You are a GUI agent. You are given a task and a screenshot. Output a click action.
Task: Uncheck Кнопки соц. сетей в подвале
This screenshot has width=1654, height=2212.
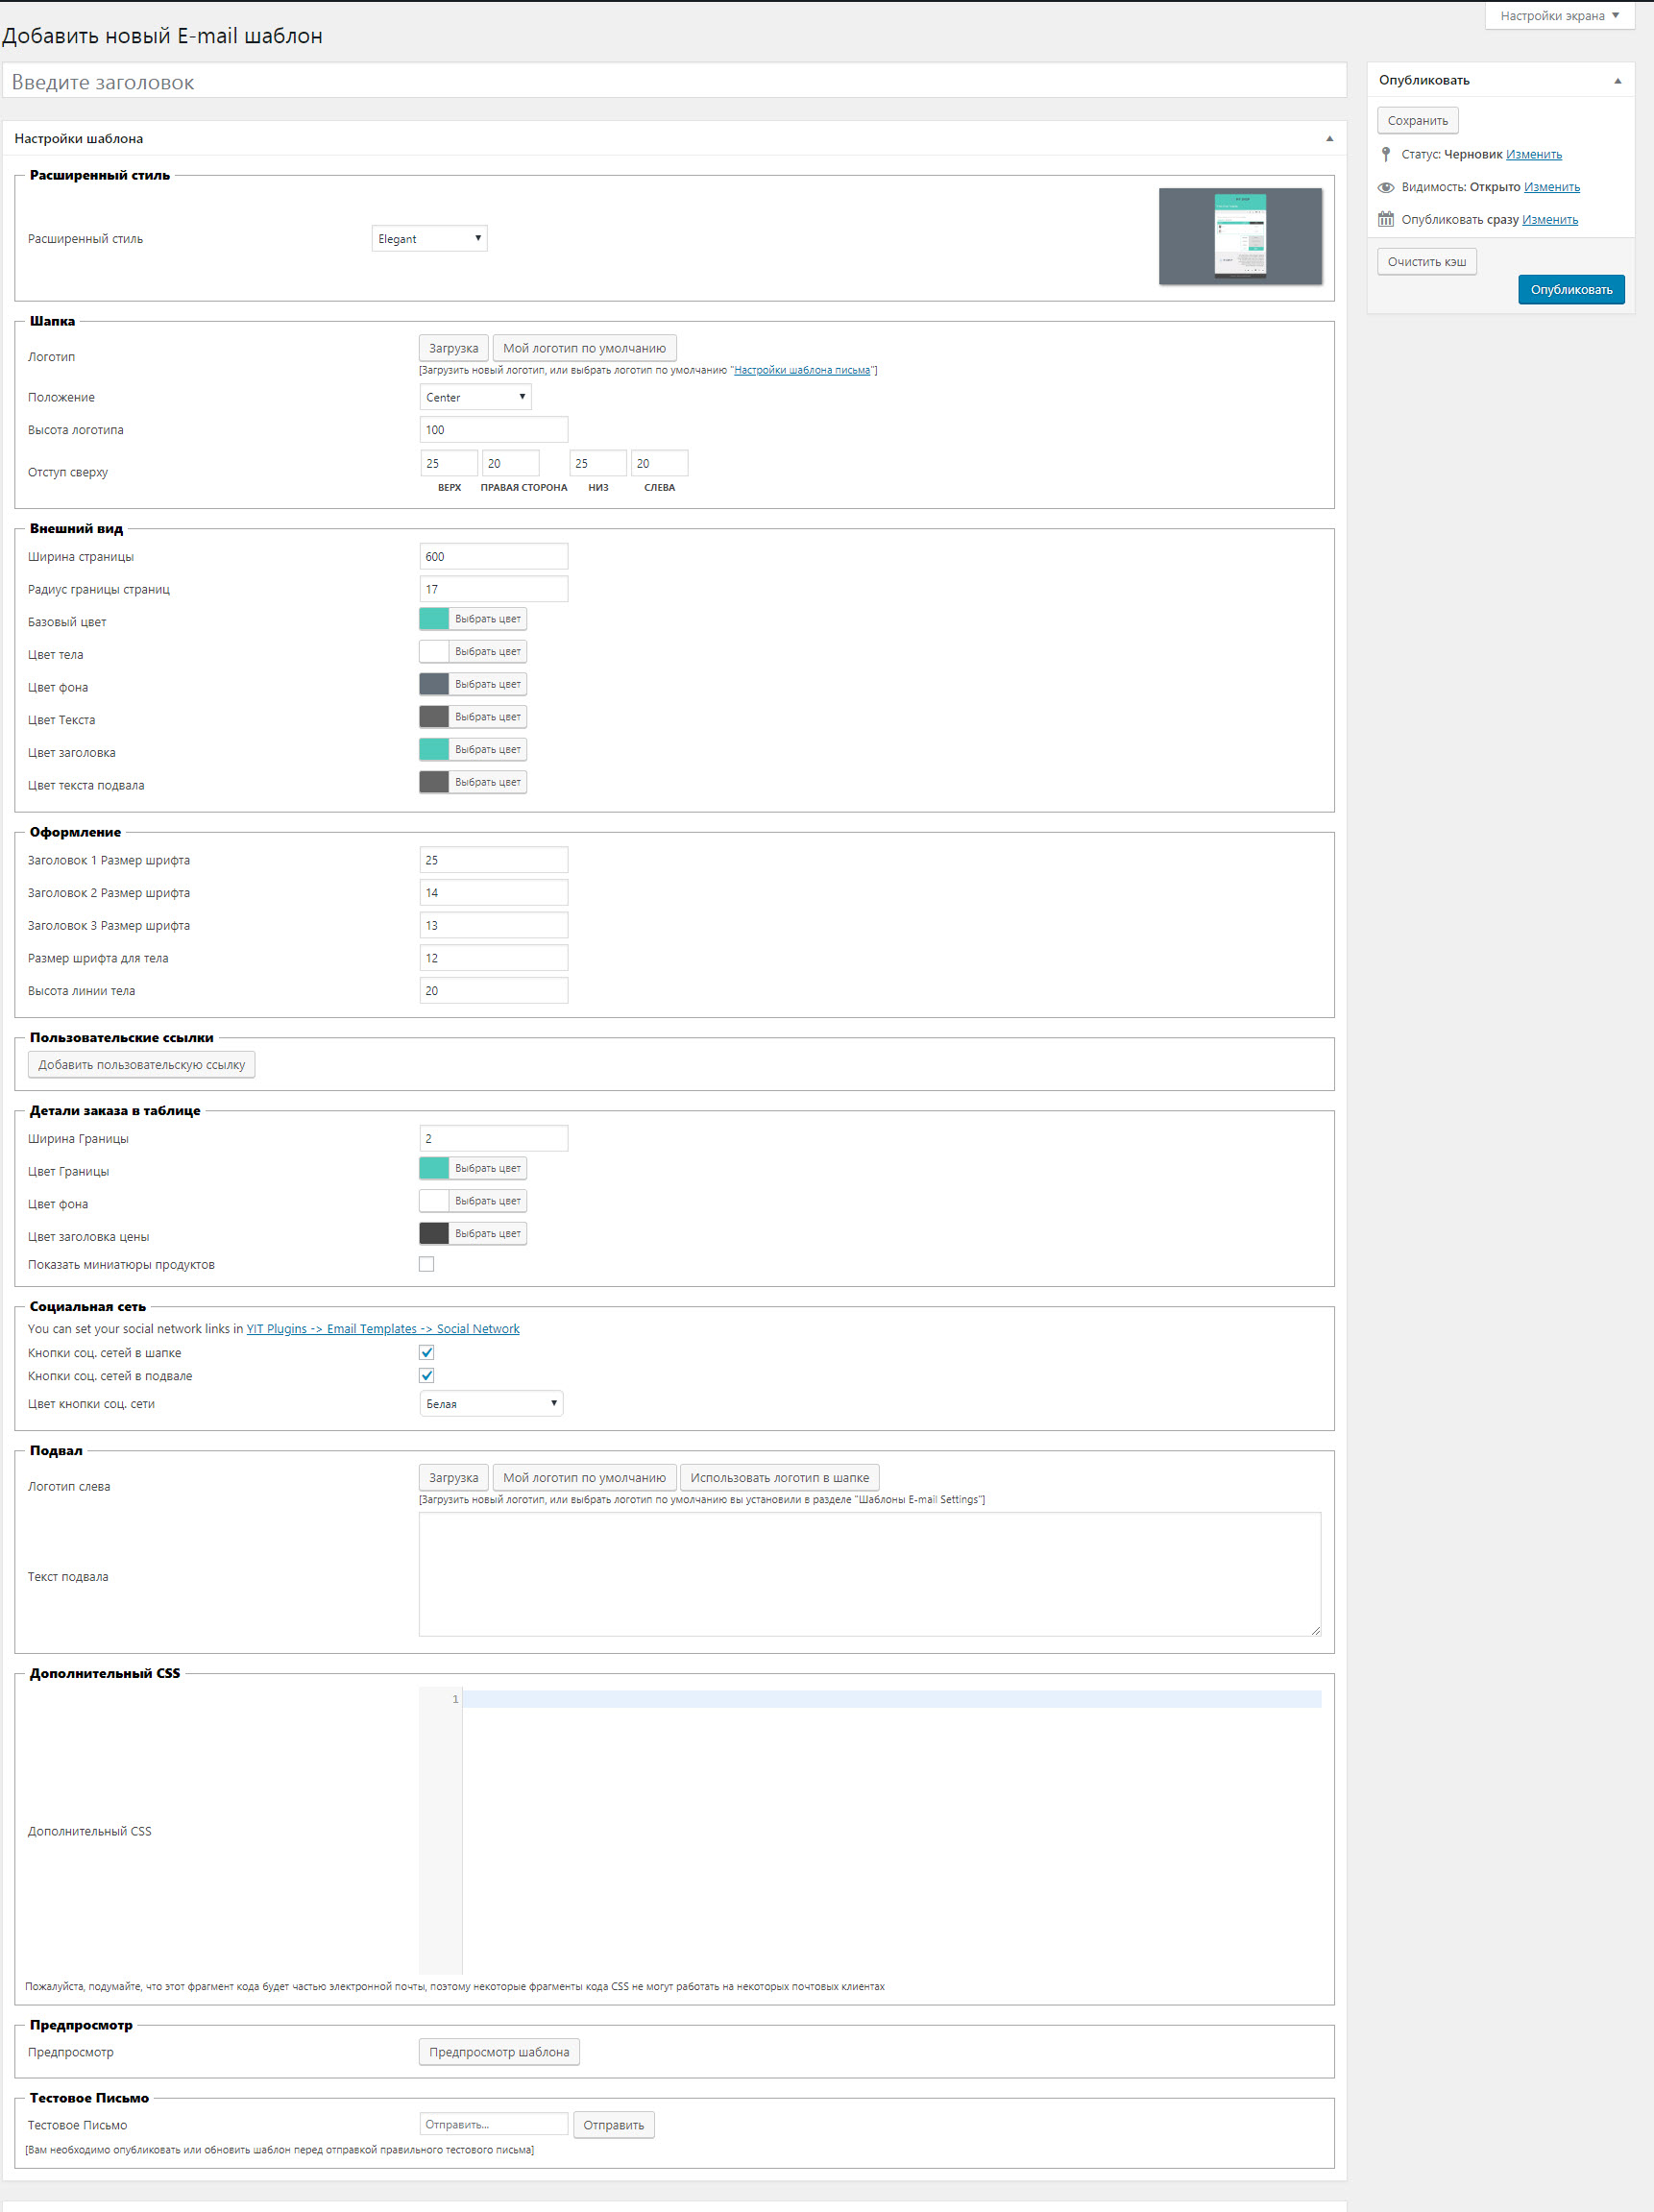[x=427, y=1375]
